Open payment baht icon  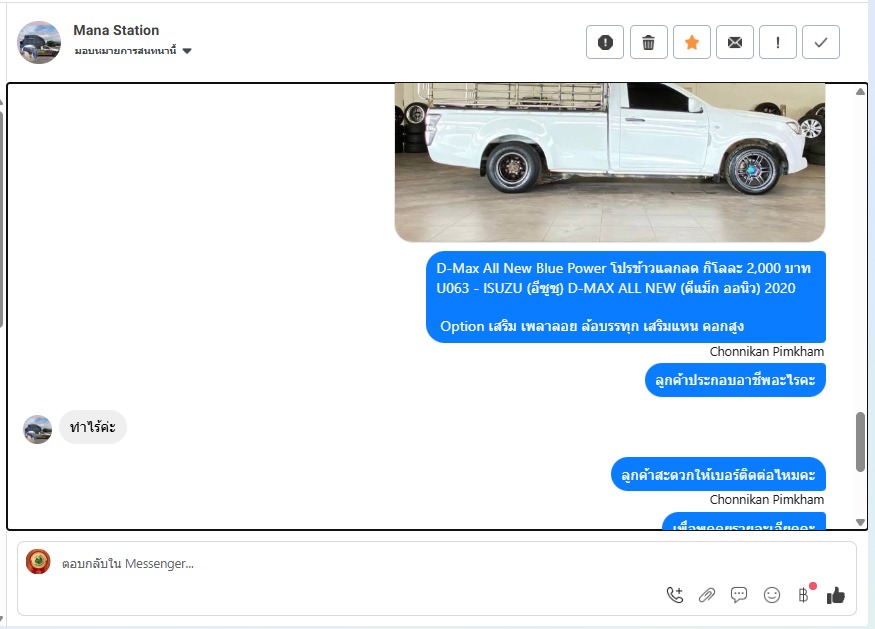804,595
